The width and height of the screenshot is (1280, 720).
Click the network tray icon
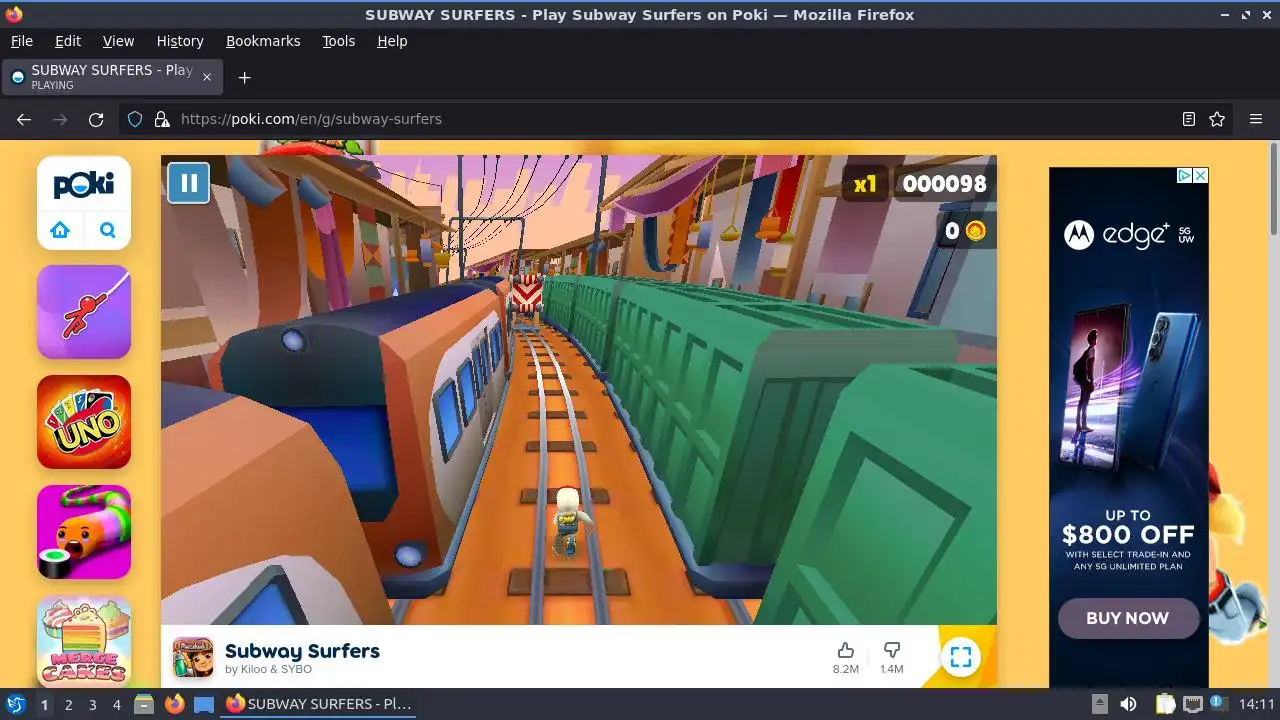[x=1192, y=704]
